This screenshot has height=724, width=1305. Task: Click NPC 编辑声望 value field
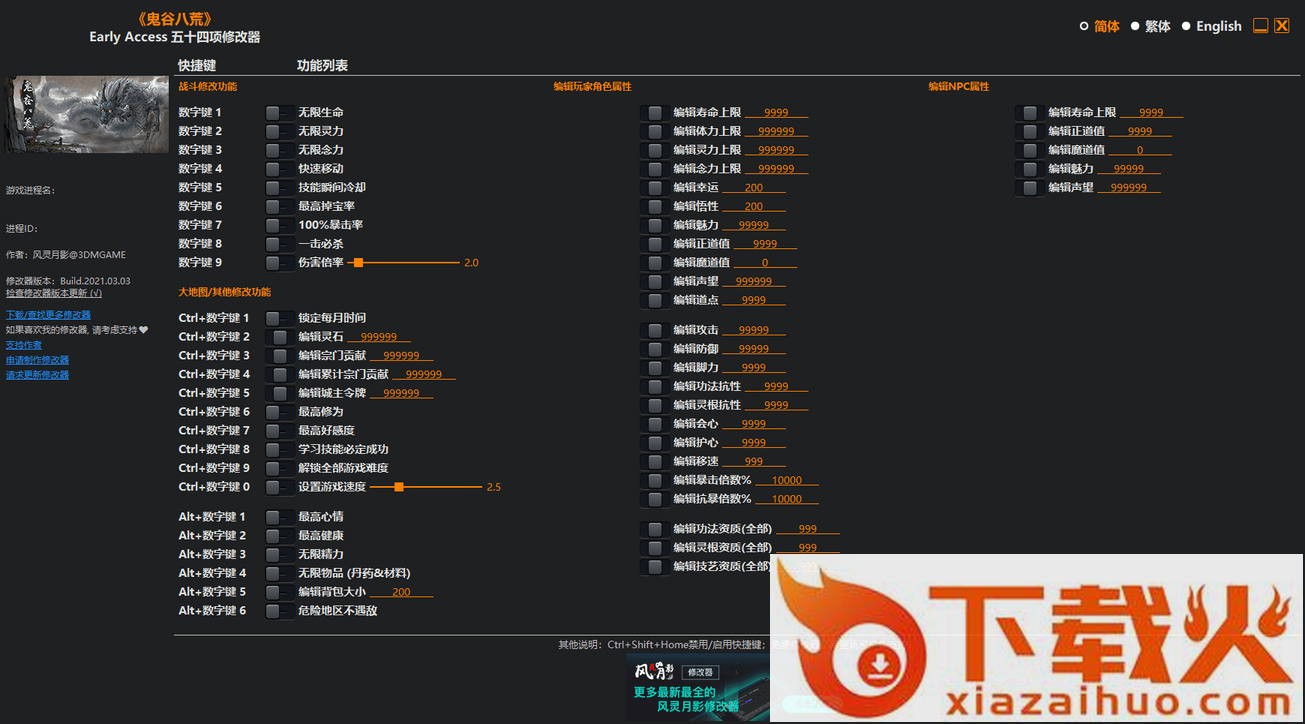[1129, 188]
